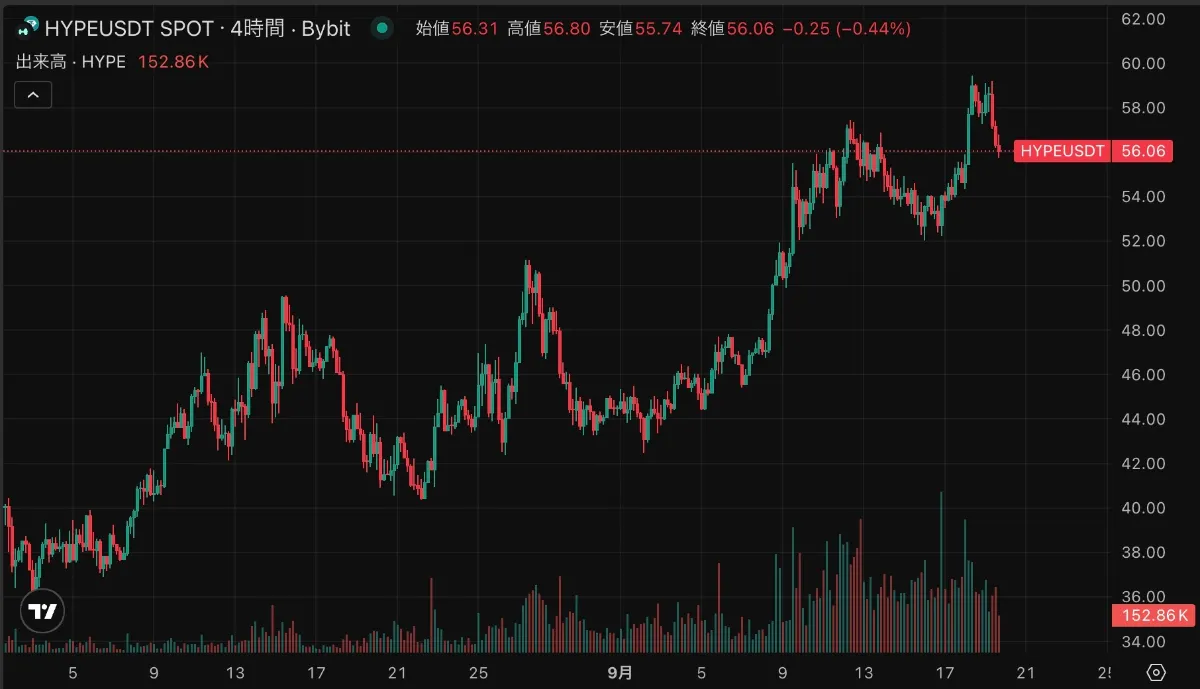Click the green market status indicator
Image resolution: width=1200 pixels, height=689 pixels.
(x=382, y=29)
